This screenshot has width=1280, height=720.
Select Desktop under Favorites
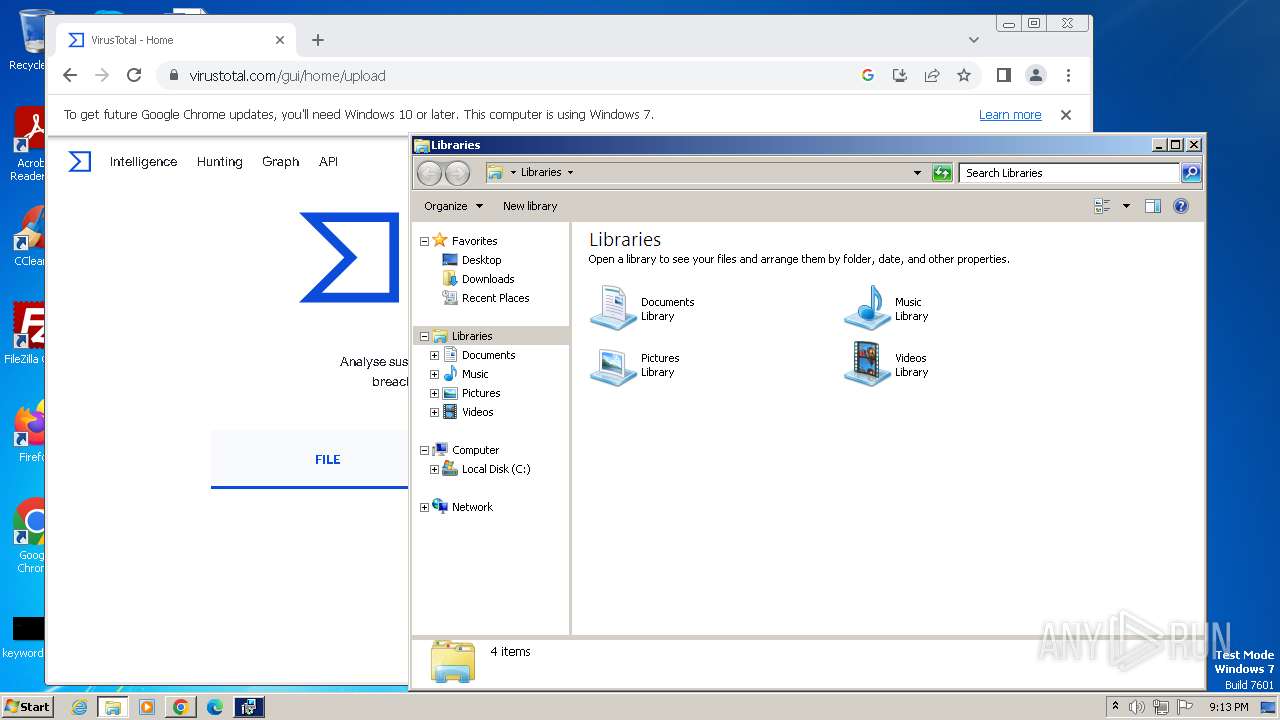coord(481,260)
